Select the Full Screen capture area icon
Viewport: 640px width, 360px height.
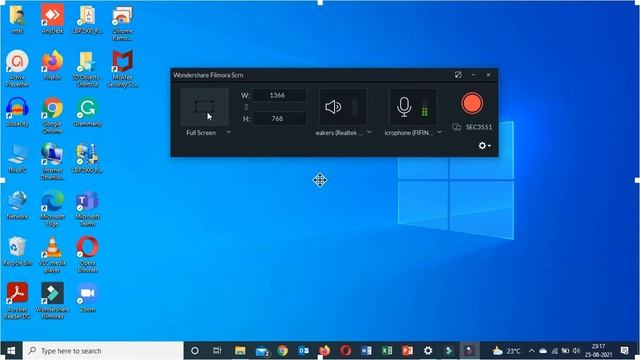(204, 107)
